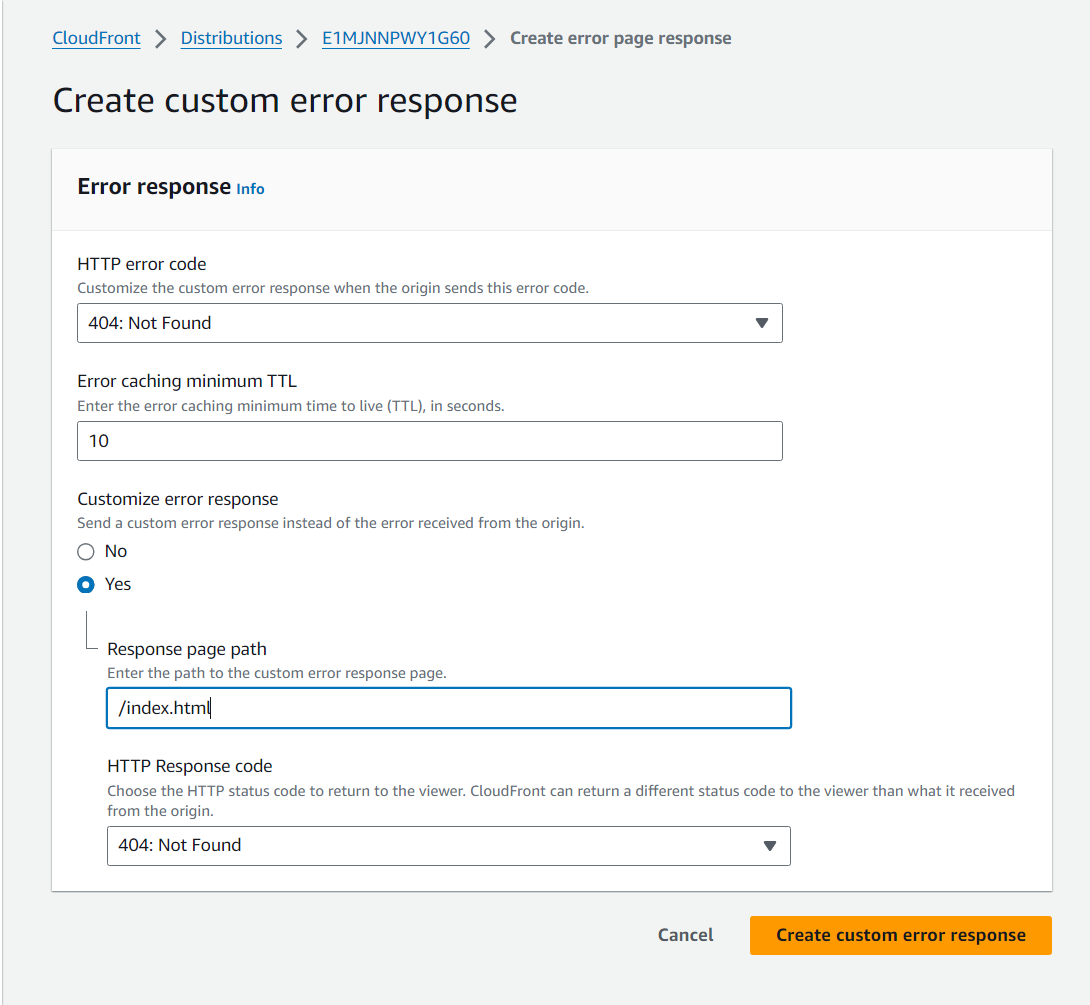This screenshot has height=1005, width=1090.
Task: Open distribution E1MJNNPWY1G60 breadcrumb
Action: coord(396,38)
